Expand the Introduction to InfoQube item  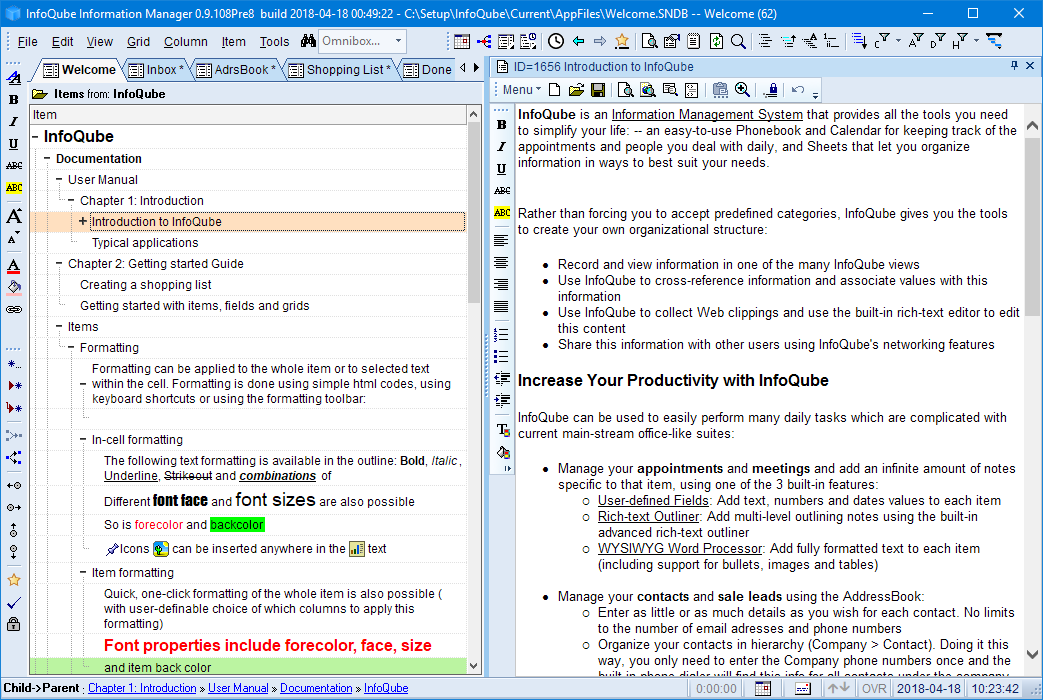(82, 221)
